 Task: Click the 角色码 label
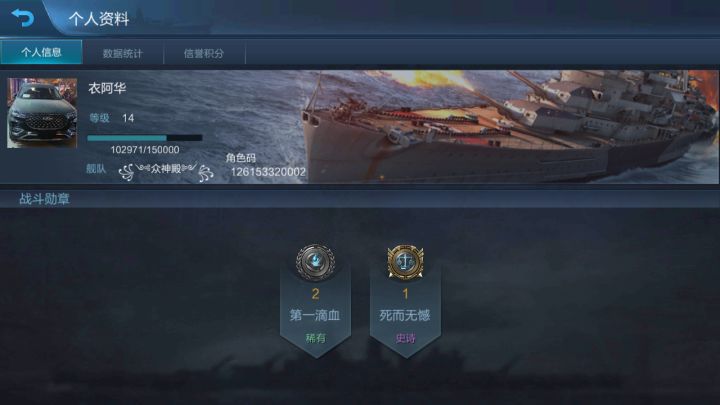241,158
